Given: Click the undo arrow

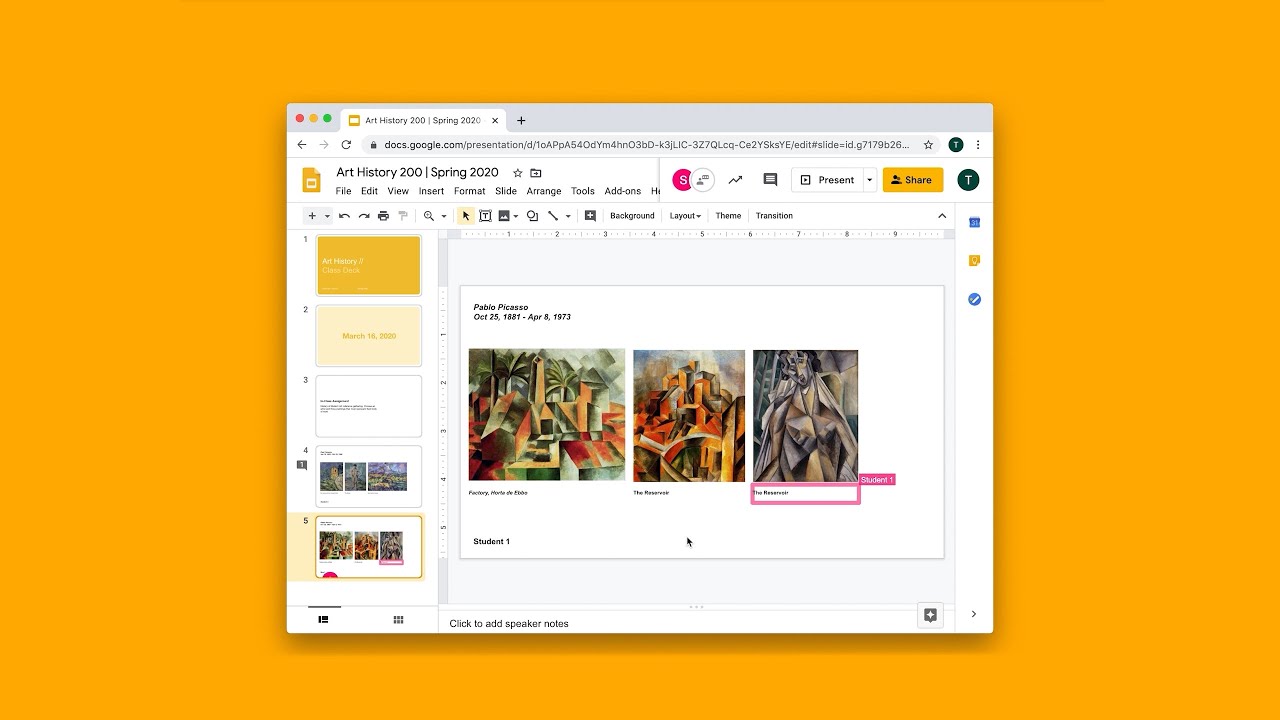Looking at the screenshot, I should tap(344, 216).
